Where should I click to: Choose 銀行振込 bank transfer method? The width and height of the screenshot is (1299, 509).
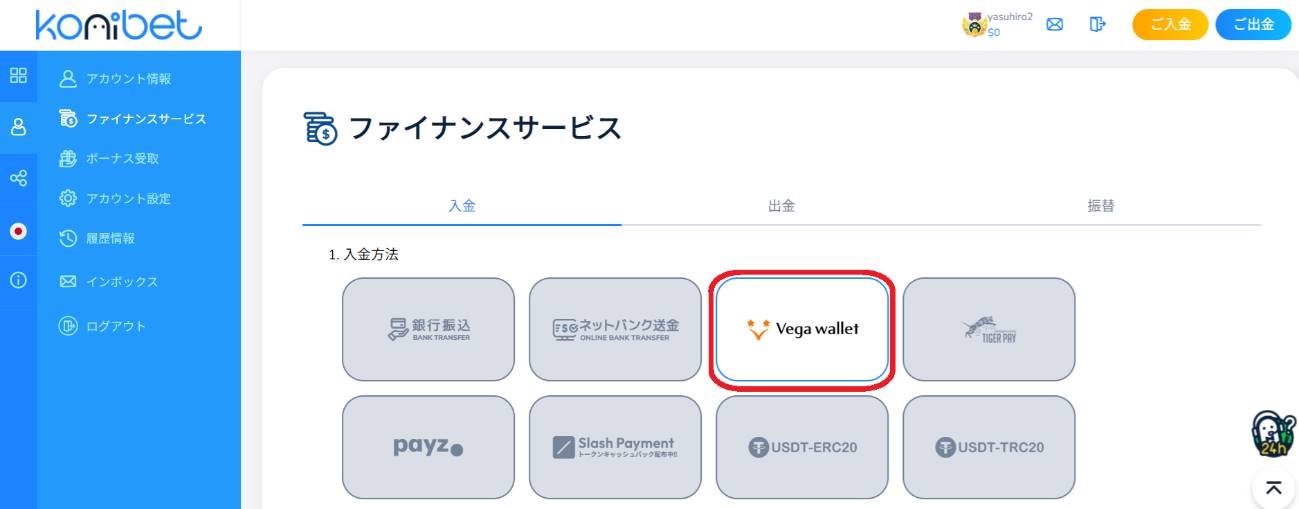tap(428, 329)
